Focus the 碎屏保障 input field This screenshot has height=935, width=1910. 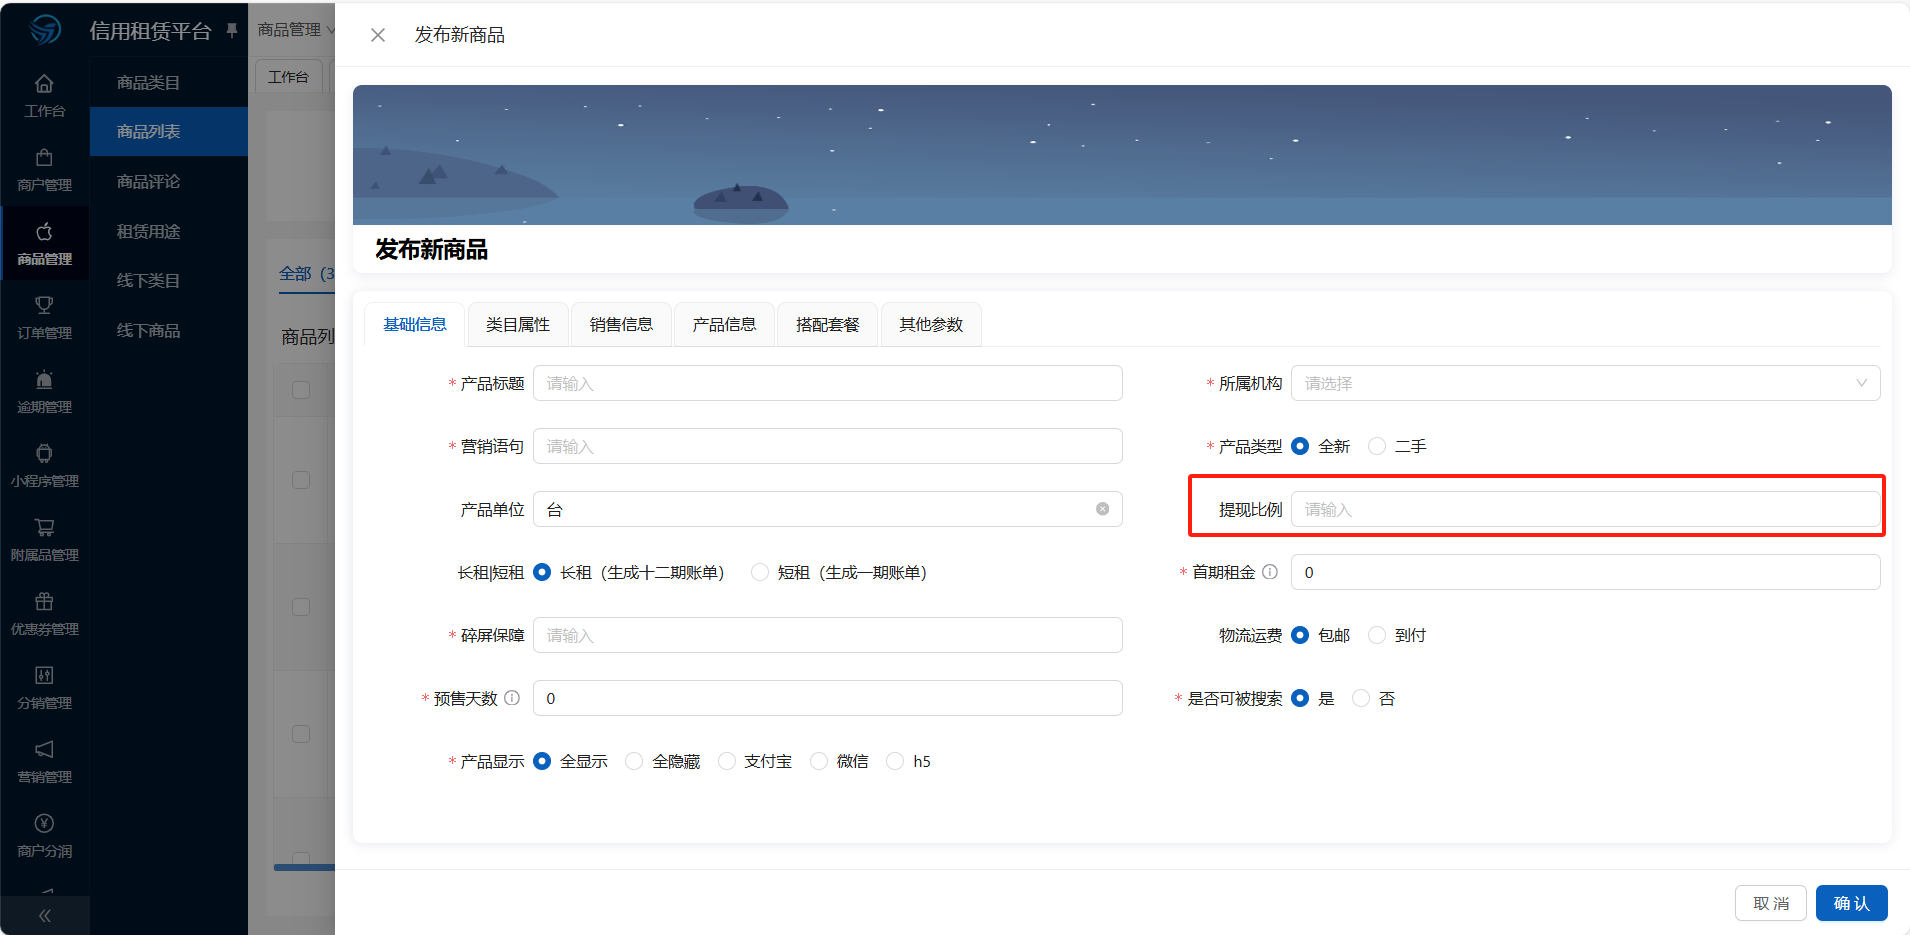pos(828,635)
